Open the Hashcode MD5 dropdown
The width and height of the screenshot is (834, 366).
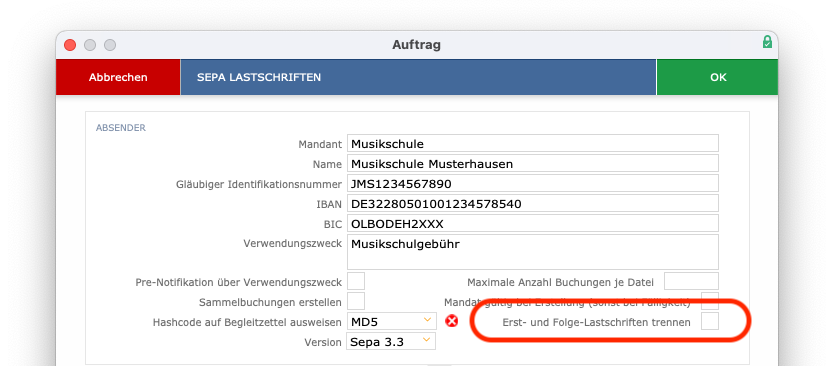391,321
